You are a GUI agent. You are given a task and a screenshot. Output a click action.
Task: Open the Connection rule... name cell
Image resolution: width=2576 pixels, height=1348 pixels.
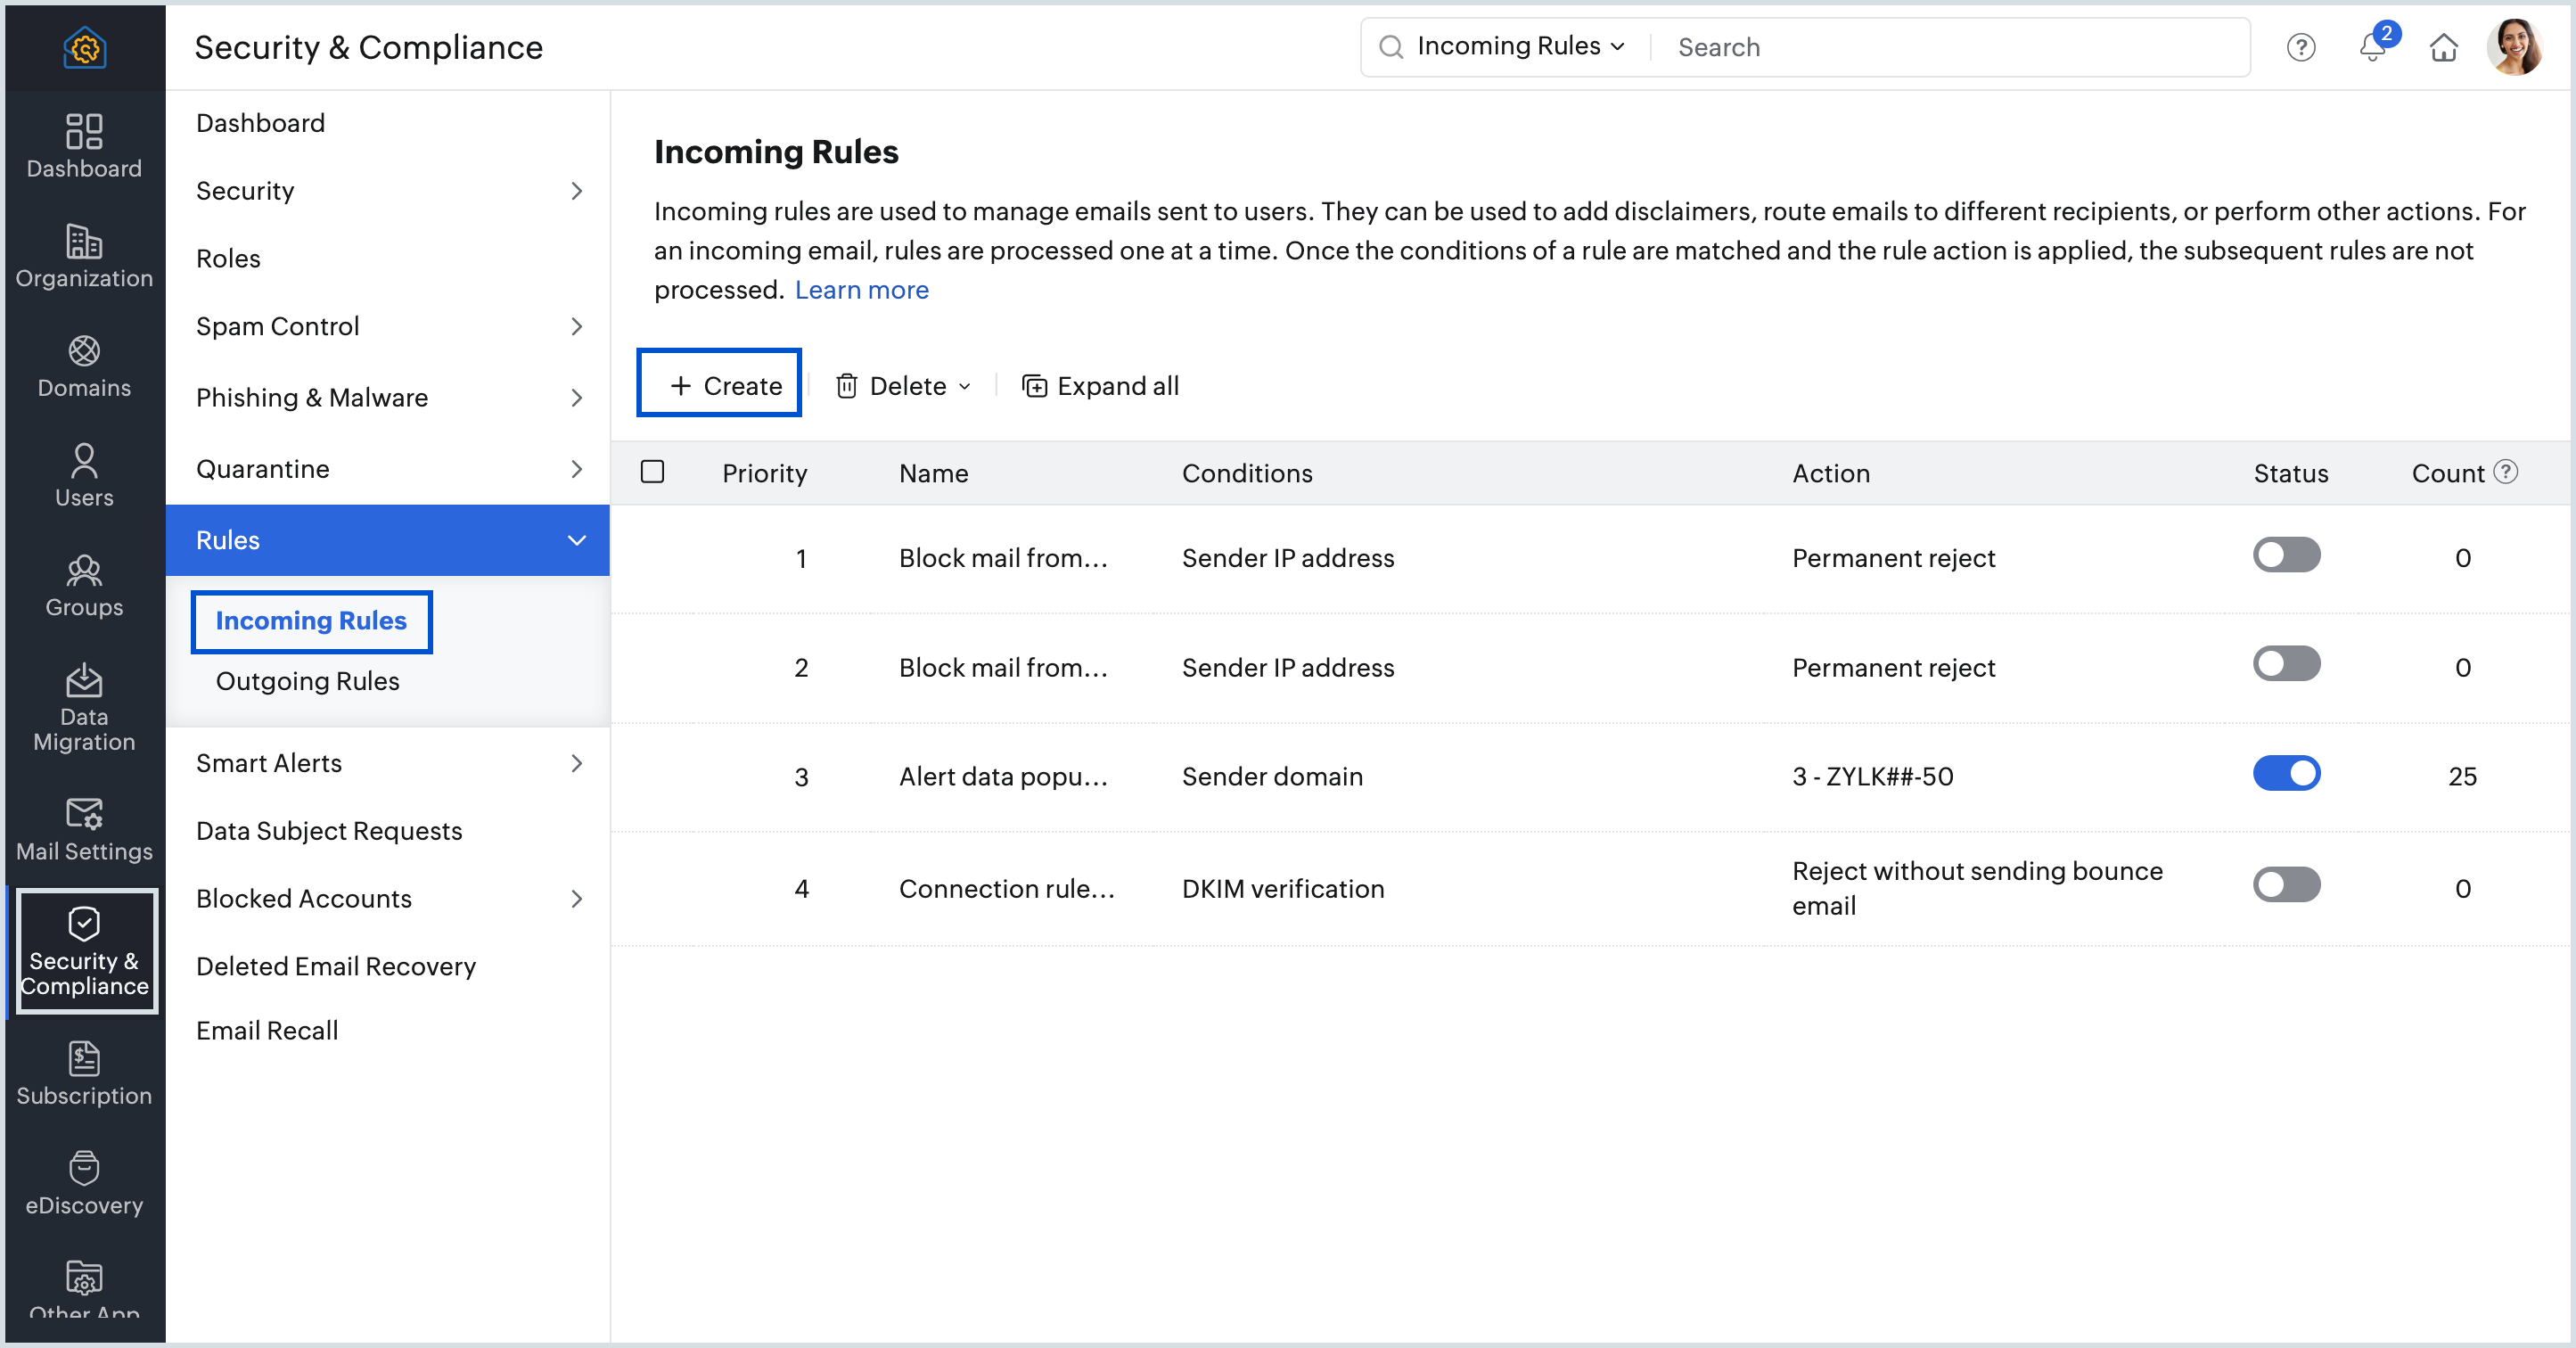click(1006, 888)
